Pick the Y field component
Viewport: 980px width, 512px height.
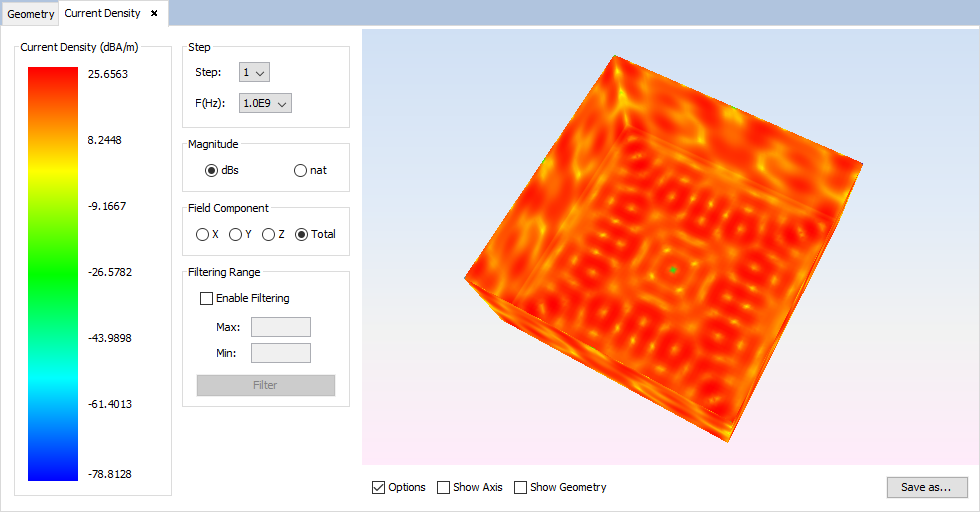tap(236, 234)
